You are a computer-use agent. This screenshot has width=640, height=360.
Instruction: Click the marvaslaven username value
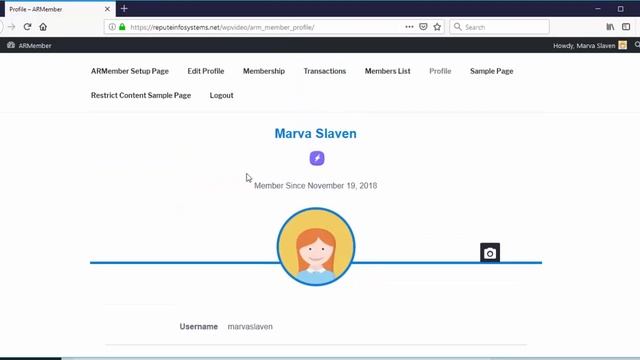tap(250, 327)
